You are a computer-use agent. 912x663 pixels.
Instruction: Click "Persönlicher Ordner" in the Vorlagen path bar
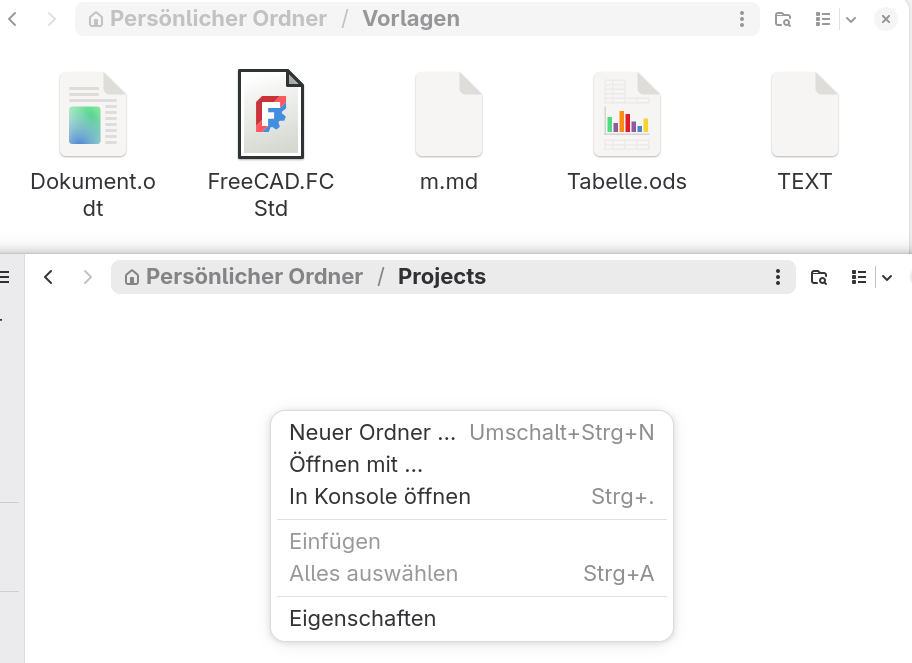(x=218, y=19)
